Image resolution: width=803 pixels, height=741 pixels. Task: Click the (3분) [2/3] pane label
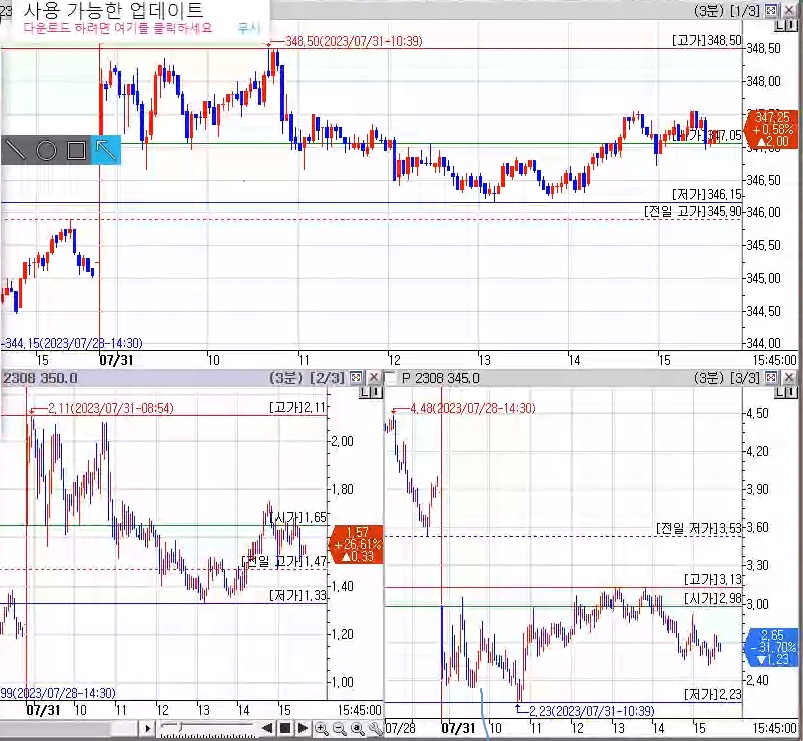pyautogui.click(x=307, y=378)
